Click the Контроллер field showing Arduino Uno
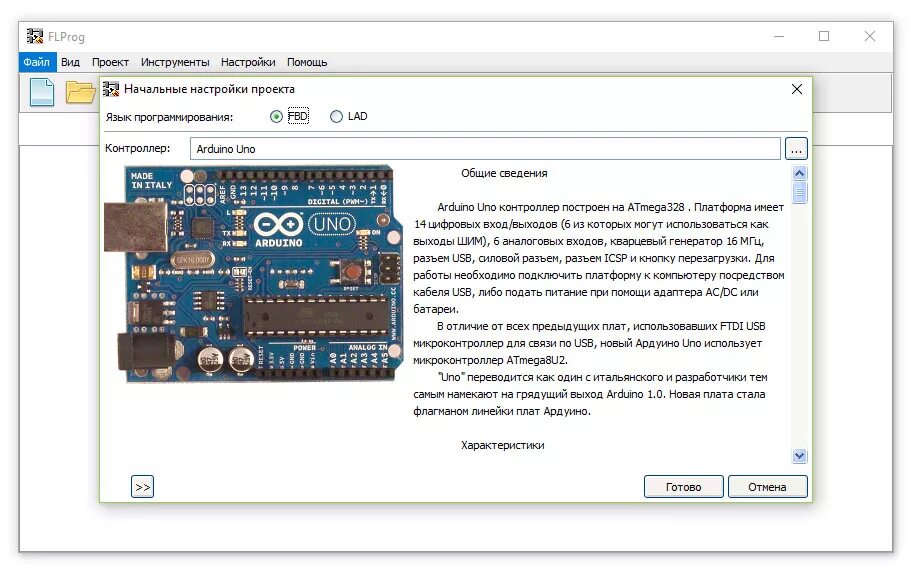This screenshot has width=919, height=572. pos(485,149)
